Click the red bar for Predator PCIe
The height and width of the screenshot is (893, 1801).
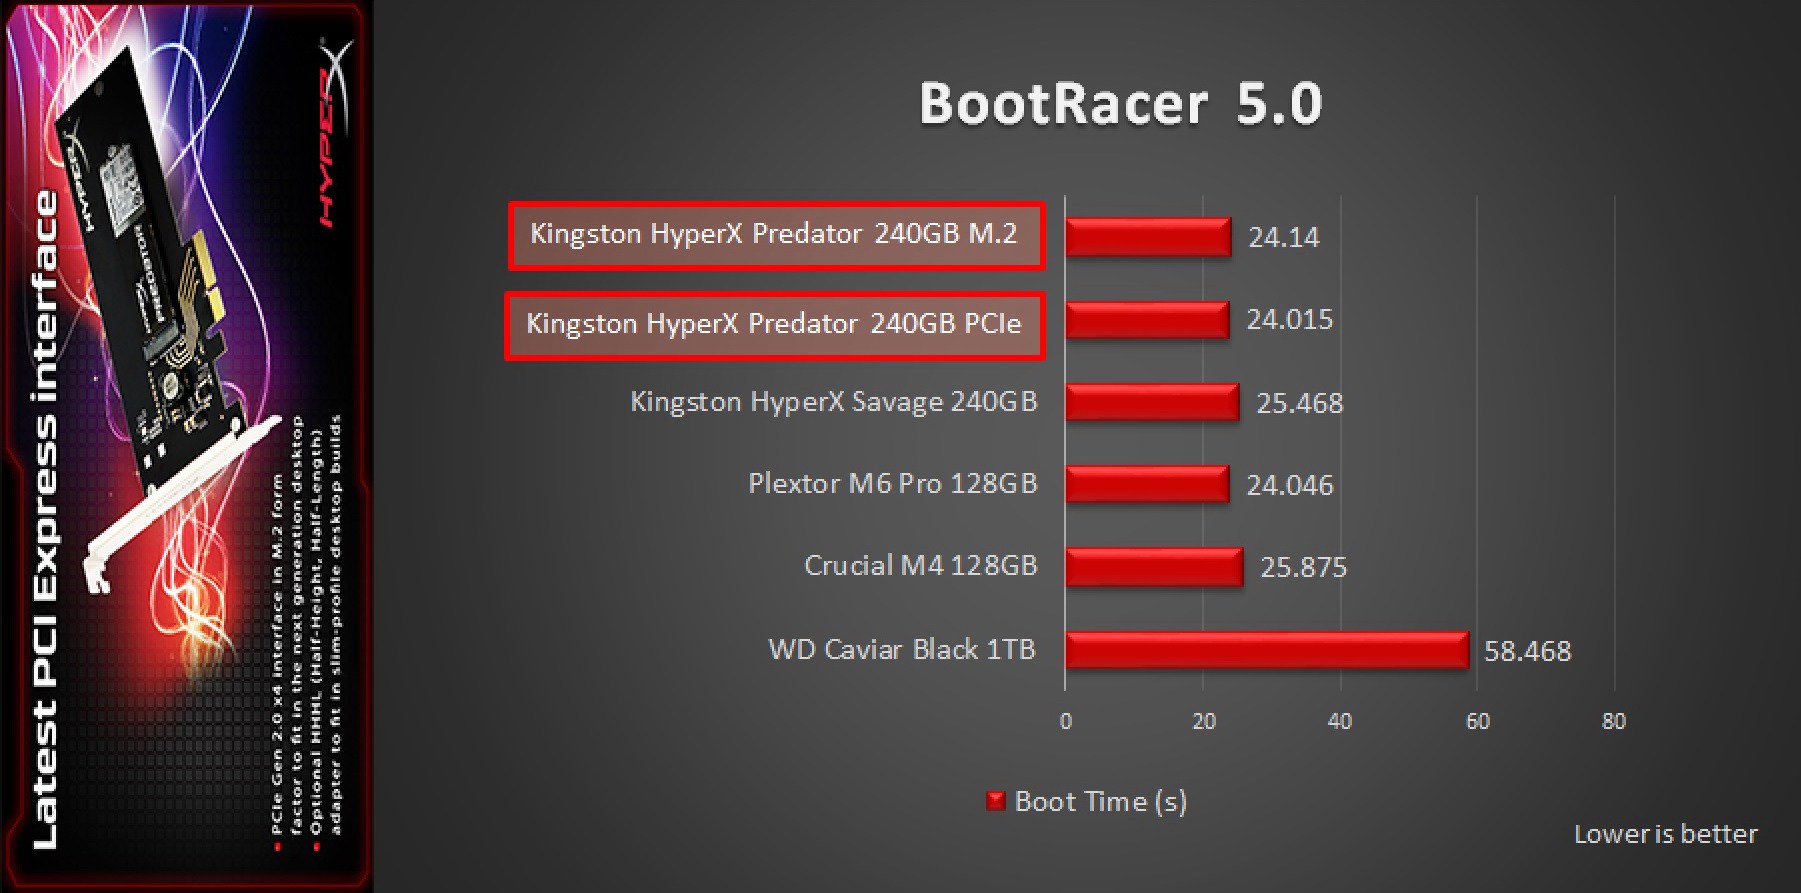pos(1147,320)
